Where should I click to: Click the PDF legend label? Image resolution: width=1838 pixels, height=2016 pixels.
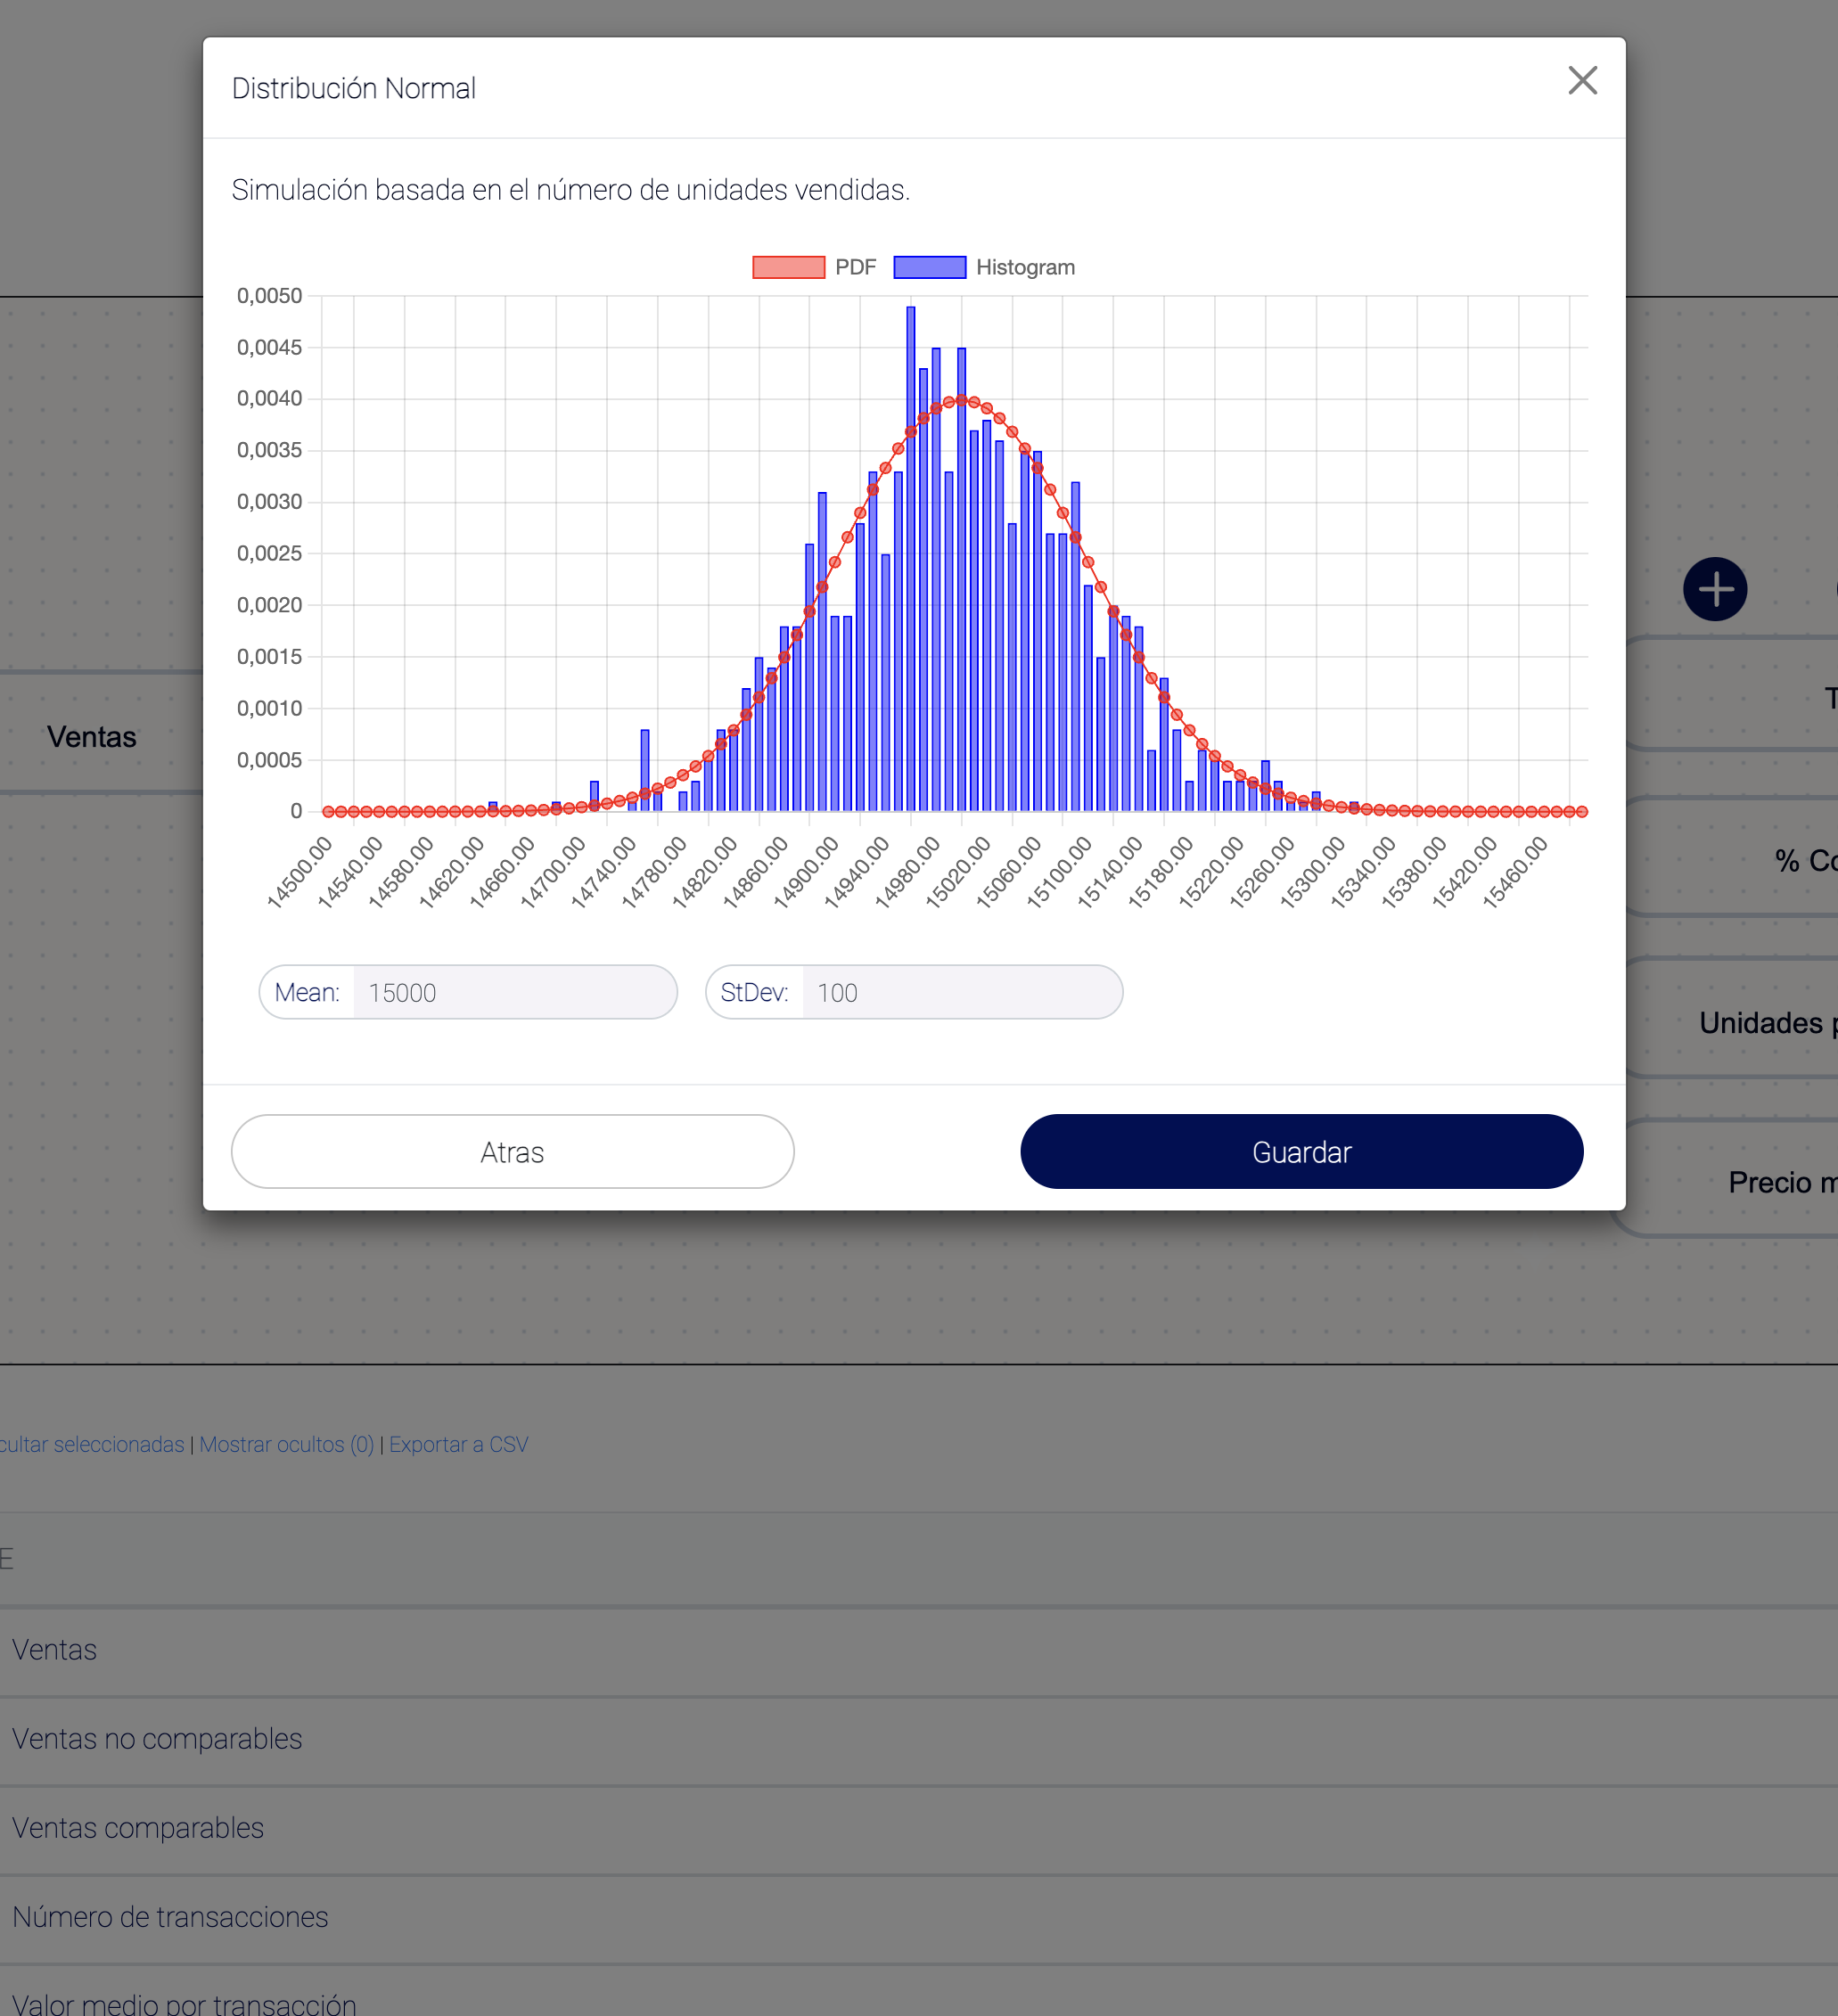click(855, 268)
